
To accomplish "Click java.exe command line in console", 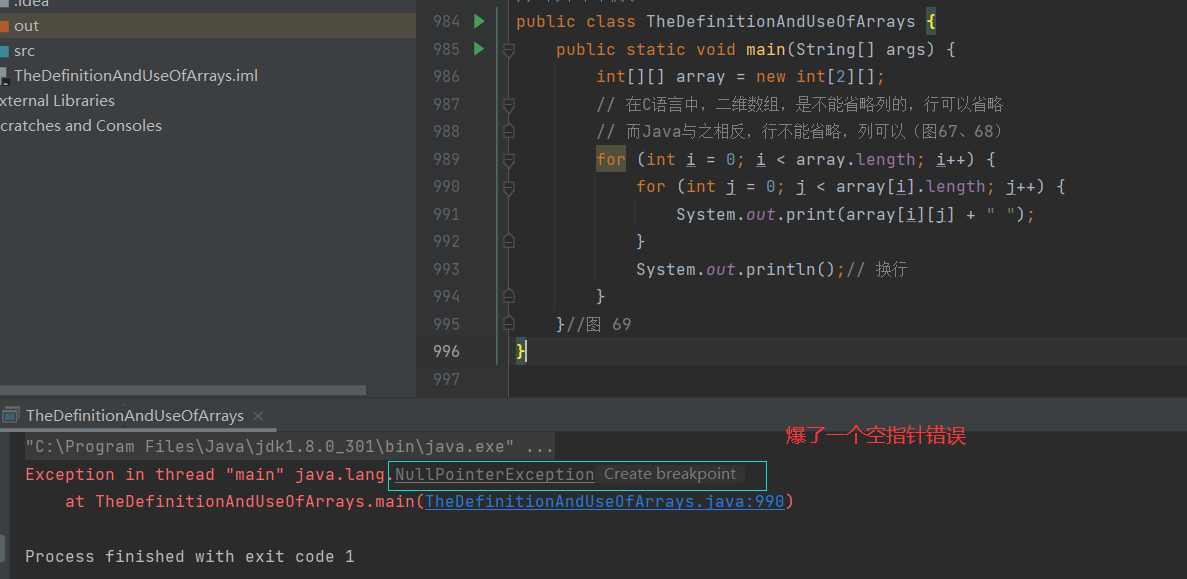I will [289, 447].
